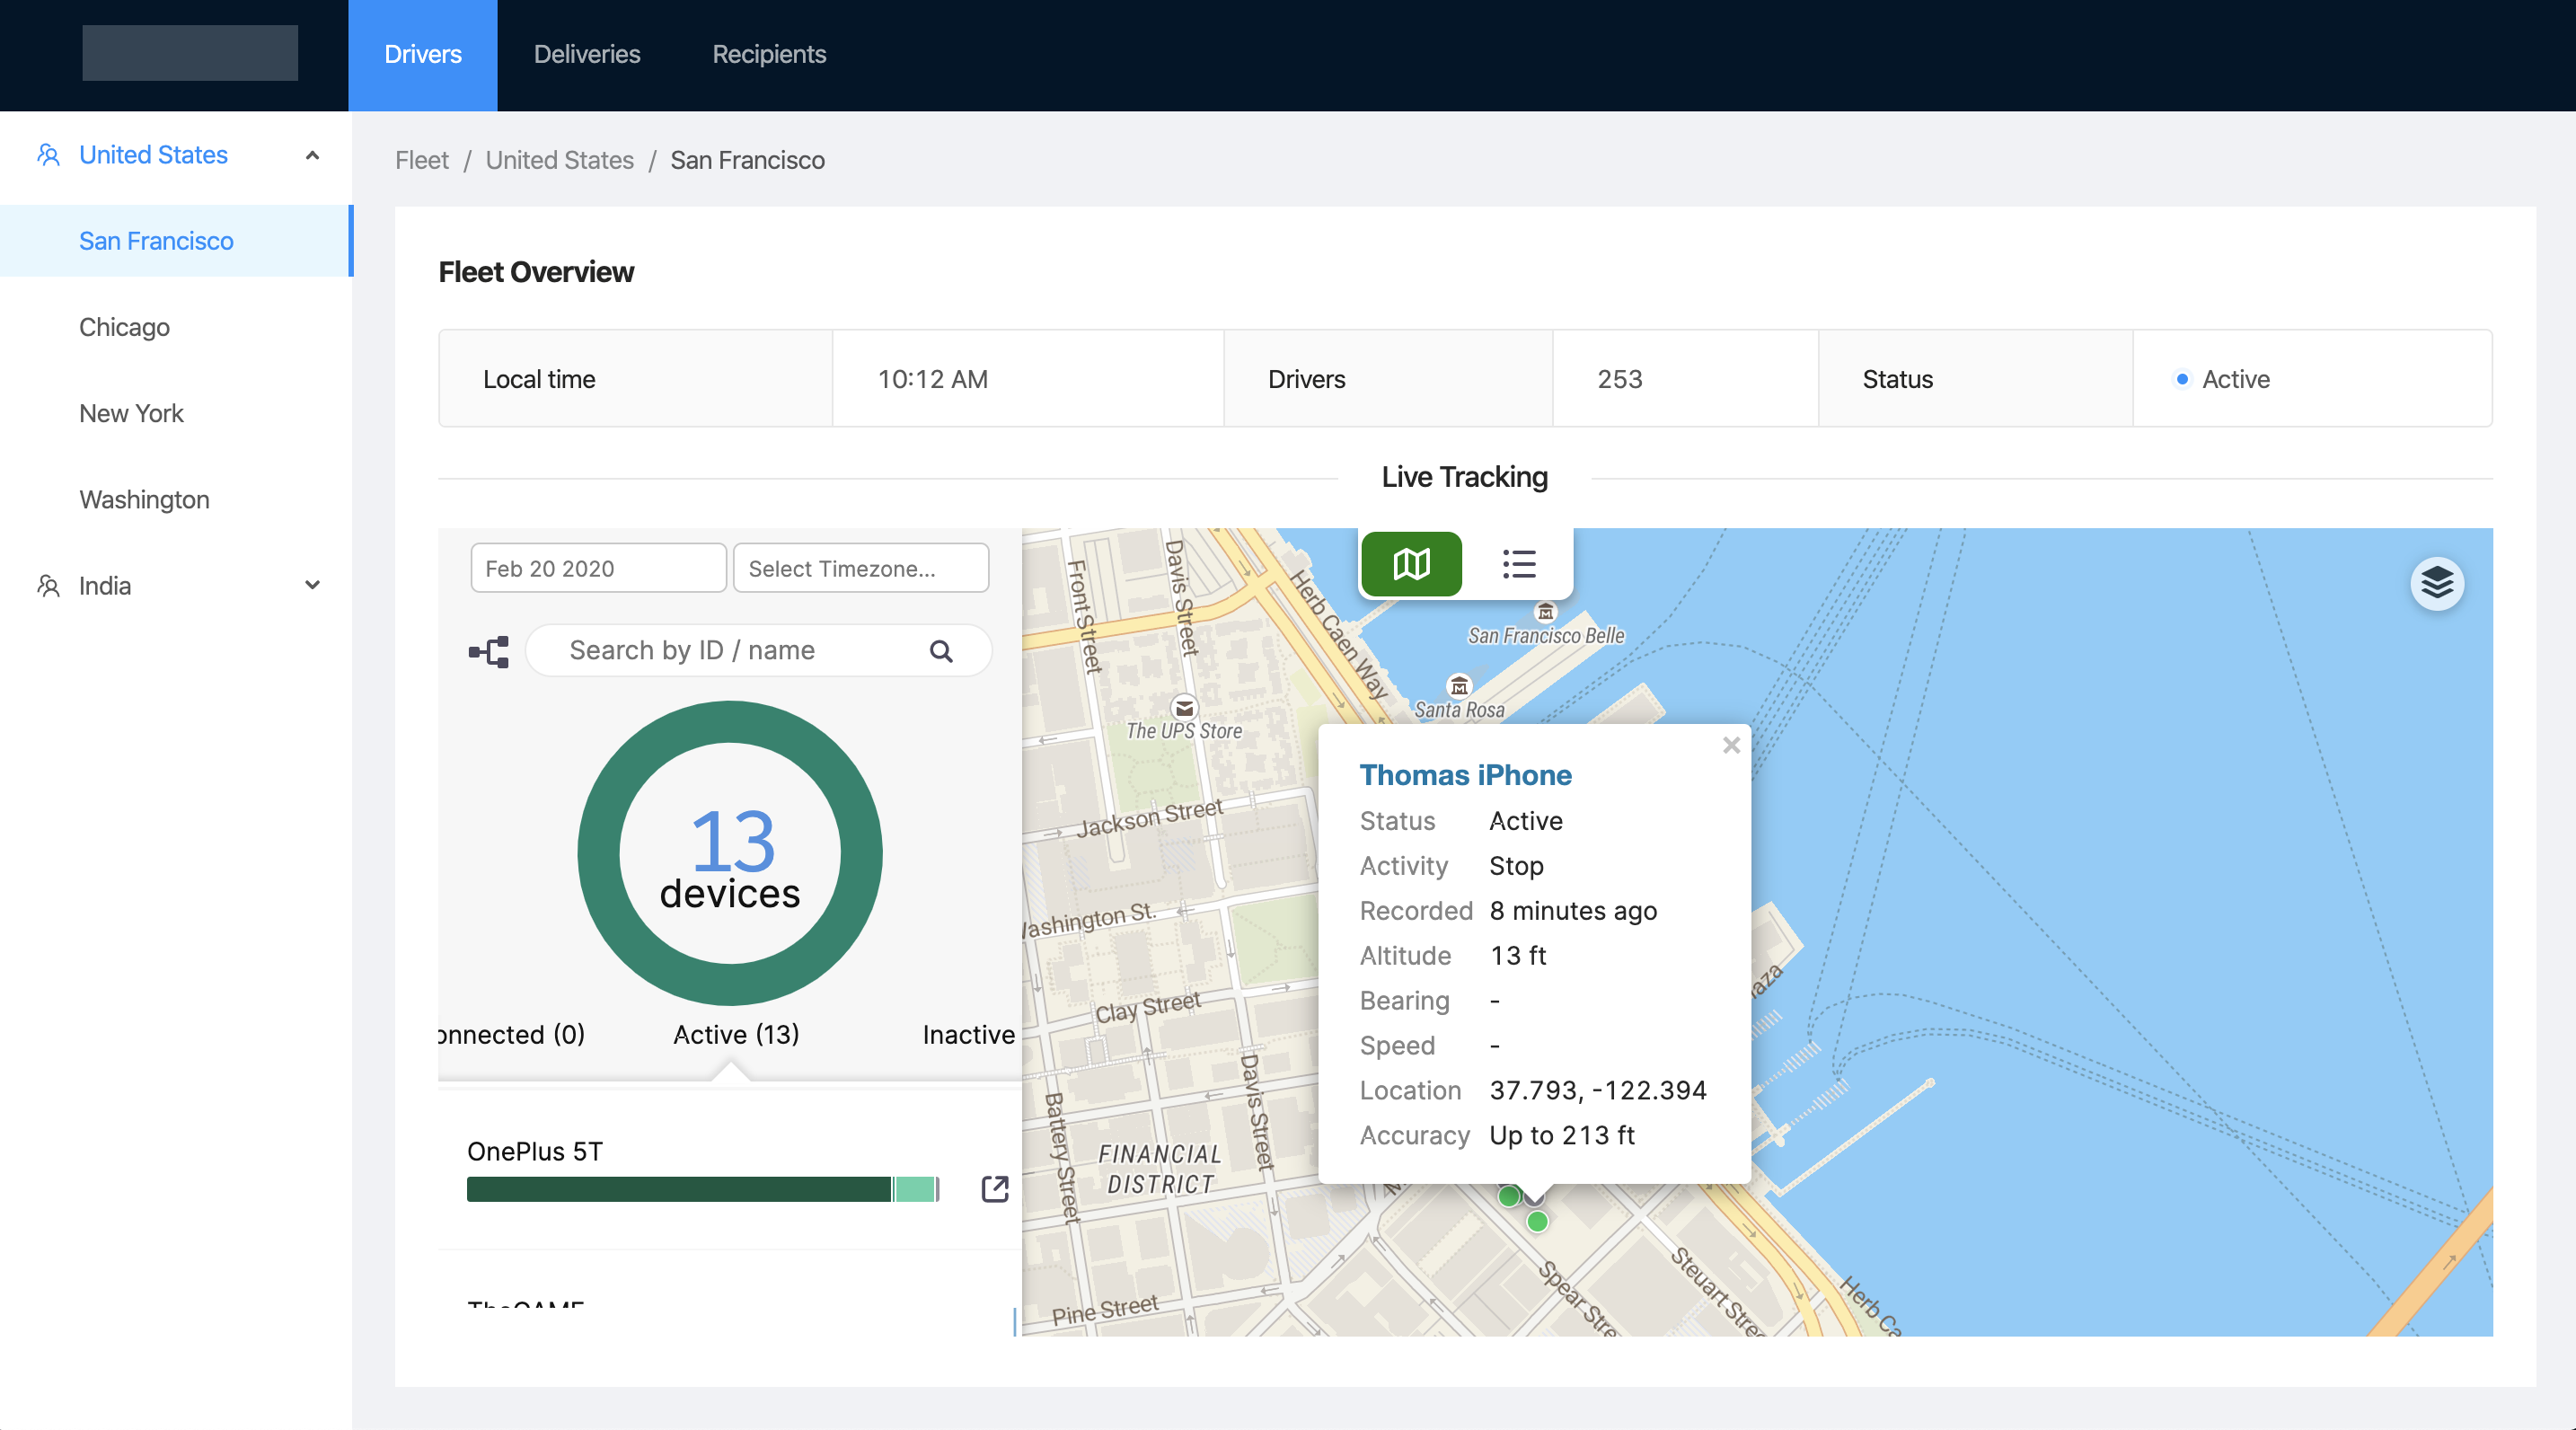Image resolution: width=2576 pixels, height=1430 pixels.
Task: Collapse the United States region
Action: (313, 155)
